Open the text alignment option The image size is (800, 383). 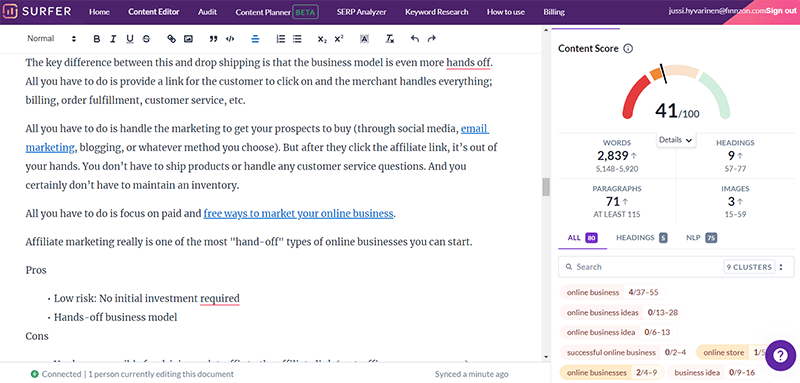point(256,39)
